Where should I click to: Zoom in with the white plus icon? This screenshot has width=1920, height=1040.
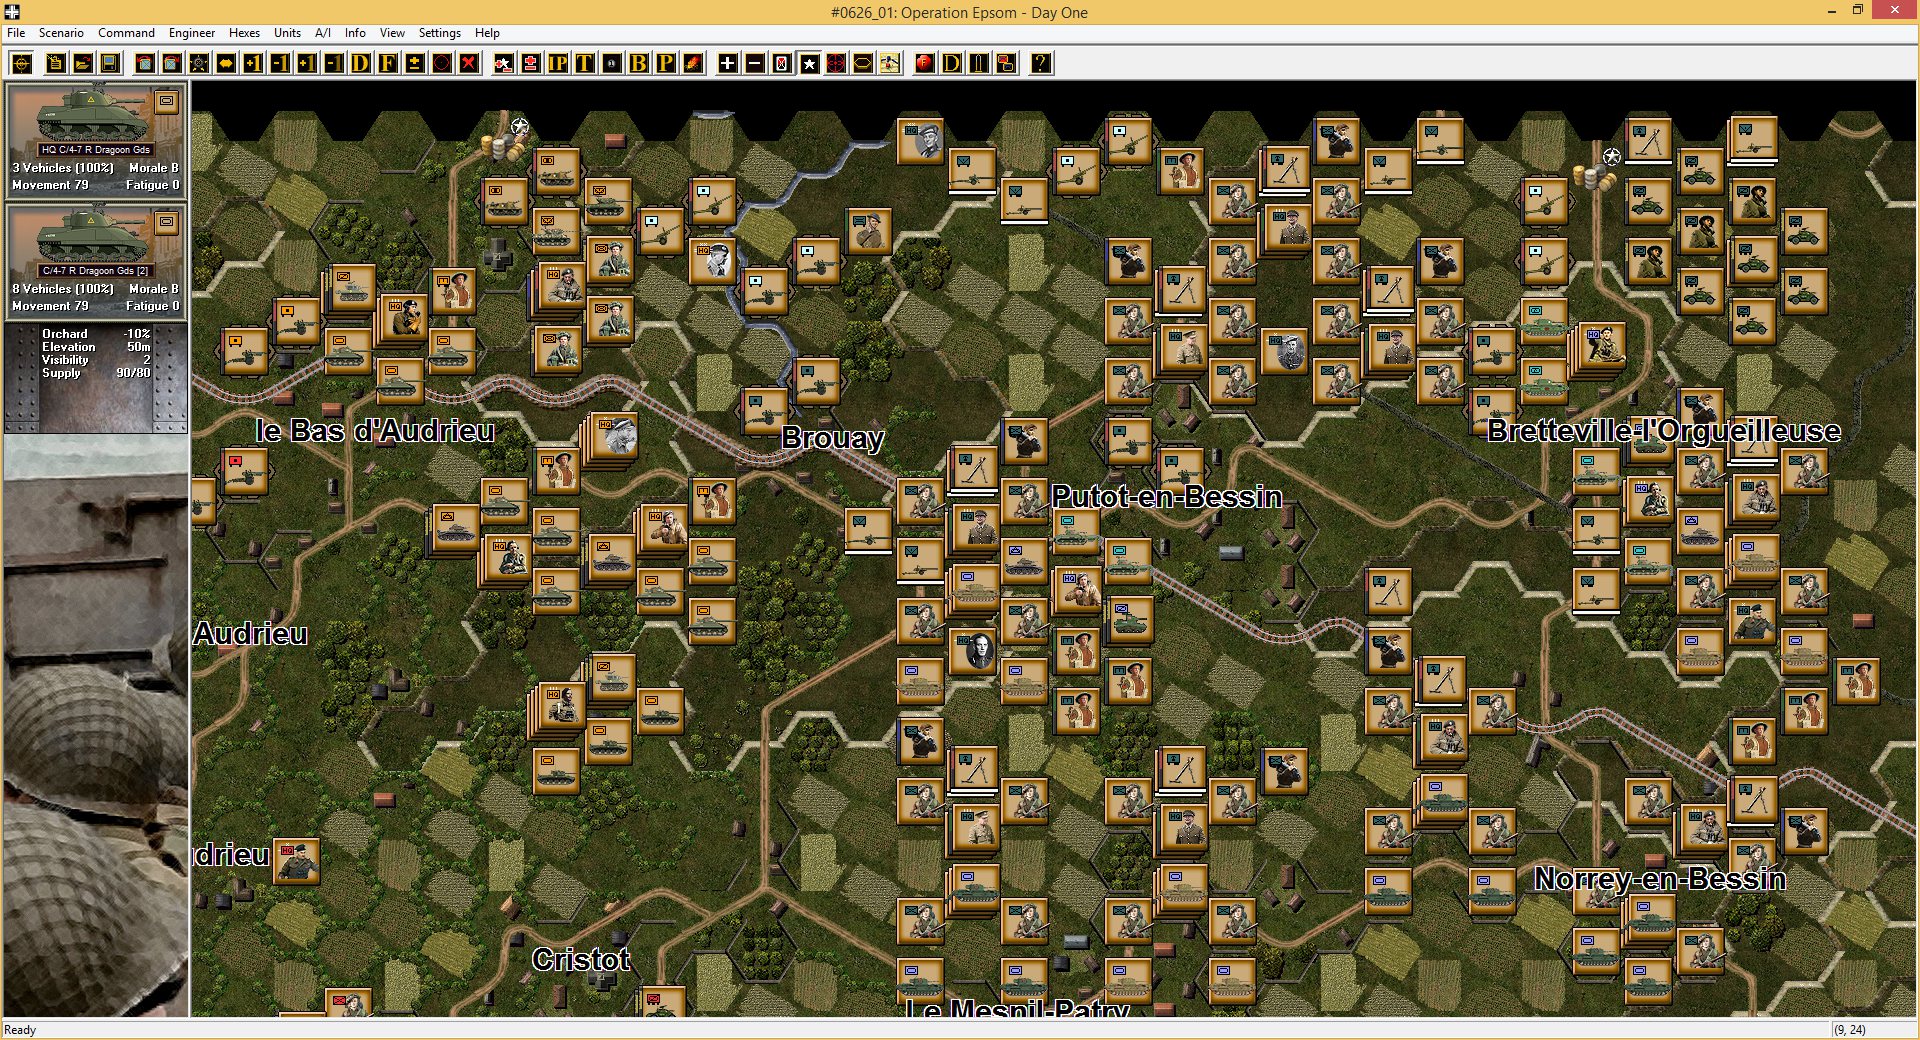click(728, 64)
